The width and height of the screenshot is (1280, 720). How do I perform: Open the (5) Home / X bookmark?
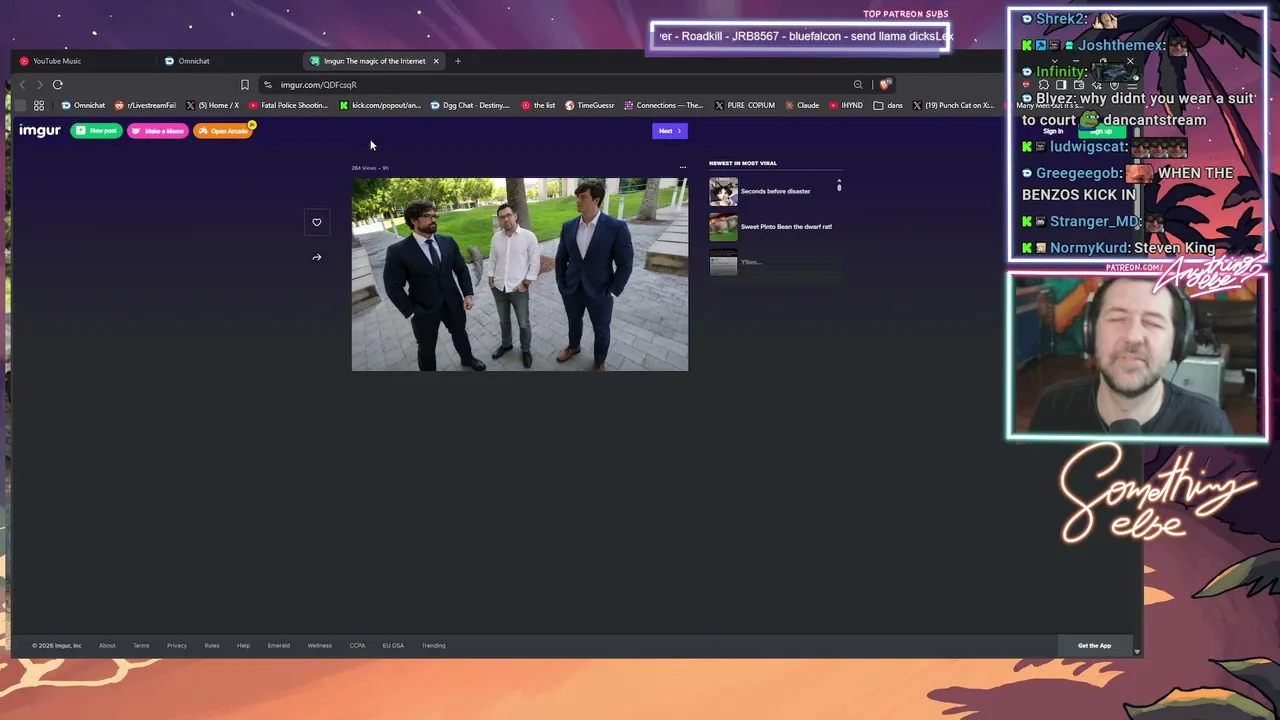tap(212, 105)
